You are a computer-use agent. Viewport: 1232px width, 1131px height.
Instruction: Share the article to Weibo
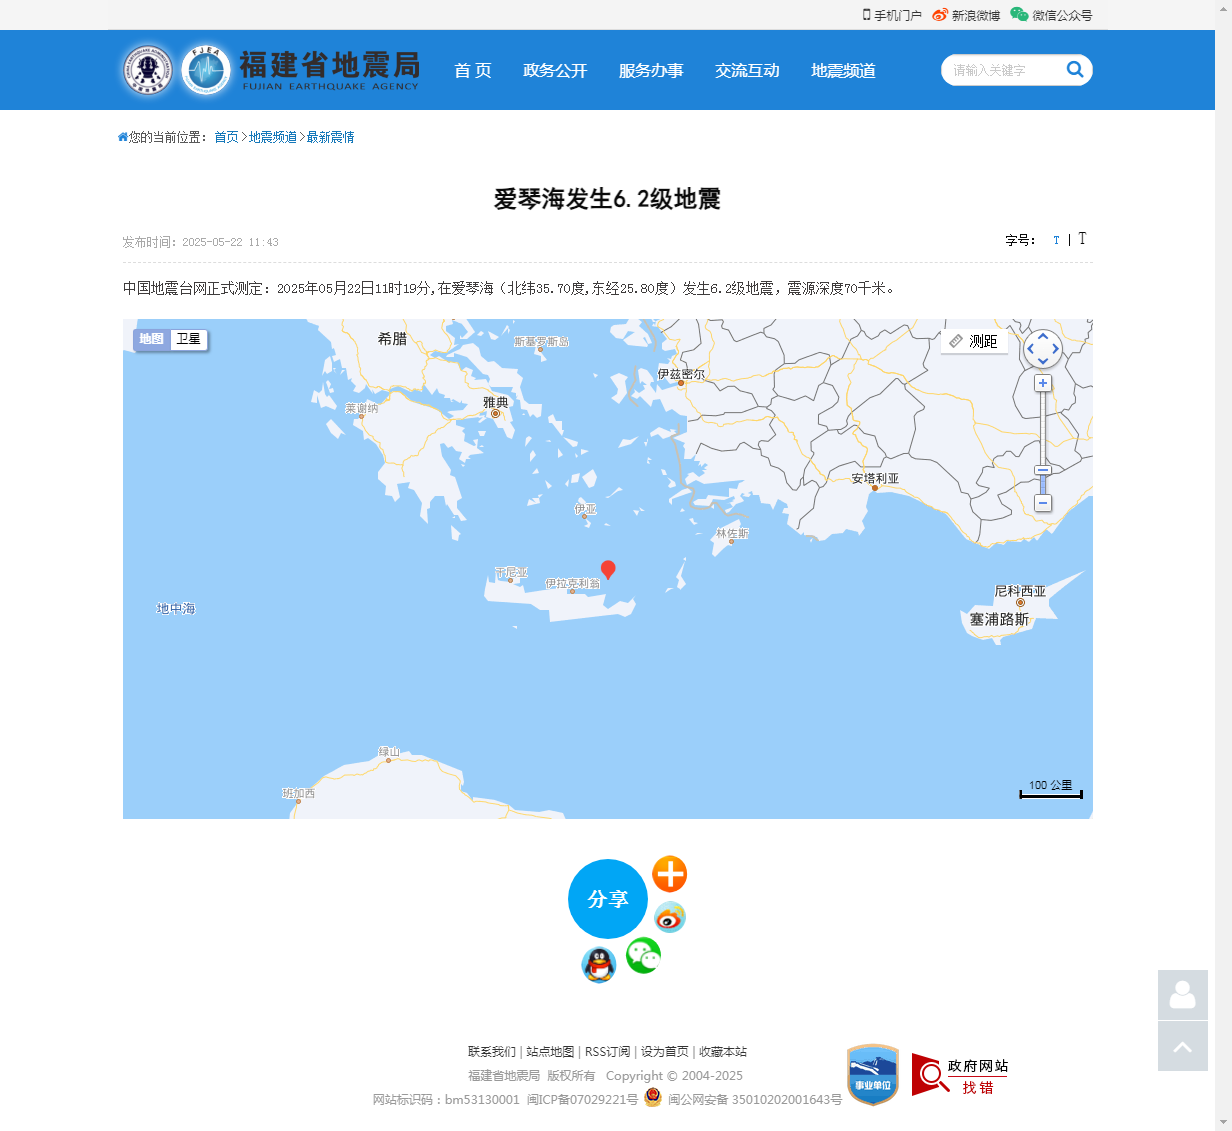tap(669, 917)
